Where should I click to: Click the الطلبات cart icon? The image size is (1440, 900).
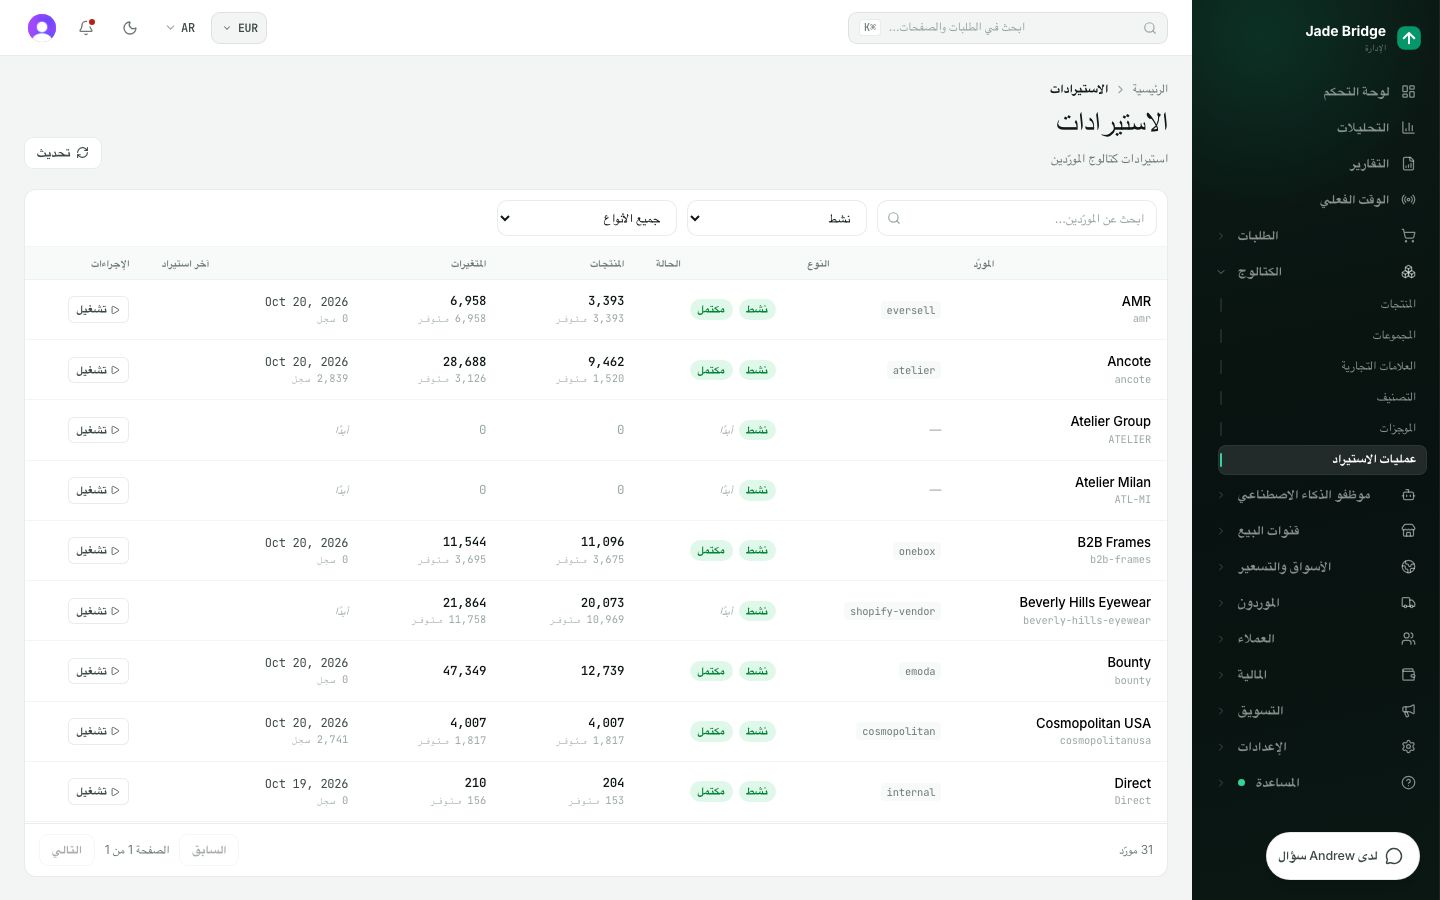pyautogui.click(x=1409, y=236)
